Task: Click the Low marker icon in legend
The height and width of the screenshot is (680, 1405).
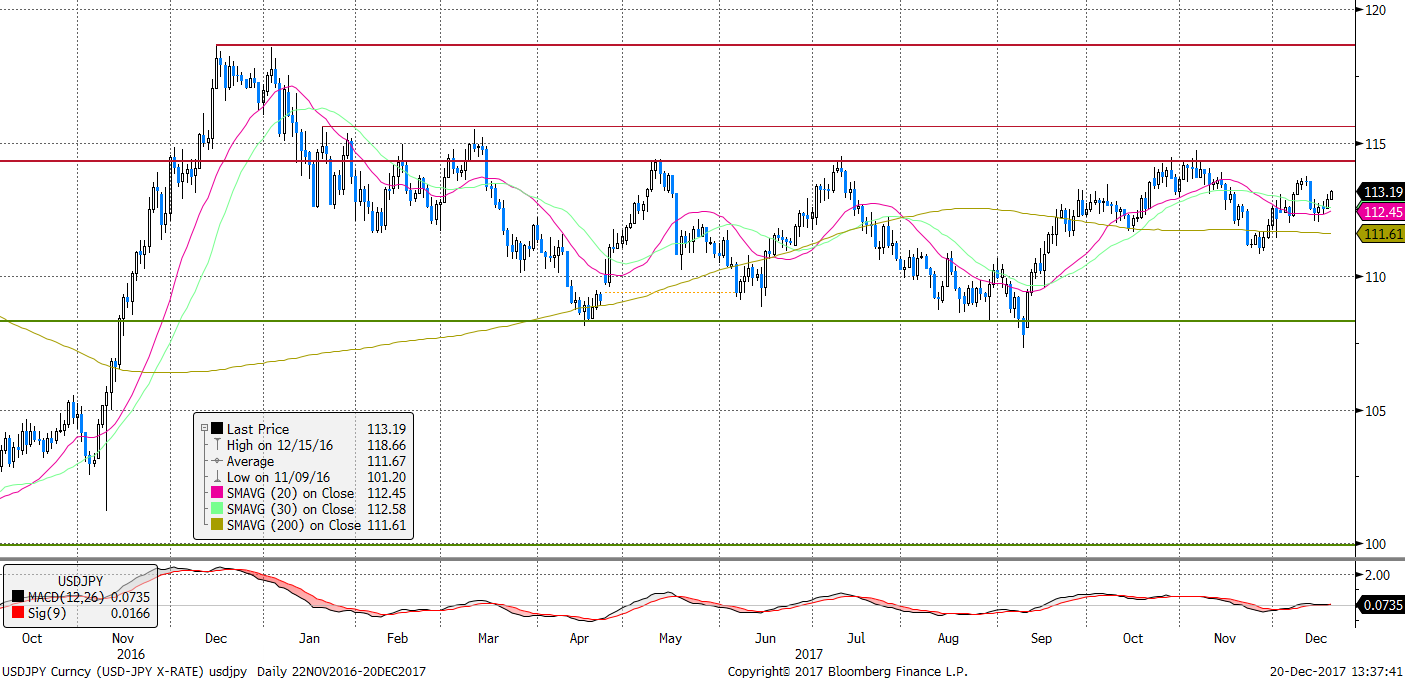Action: 216,477
